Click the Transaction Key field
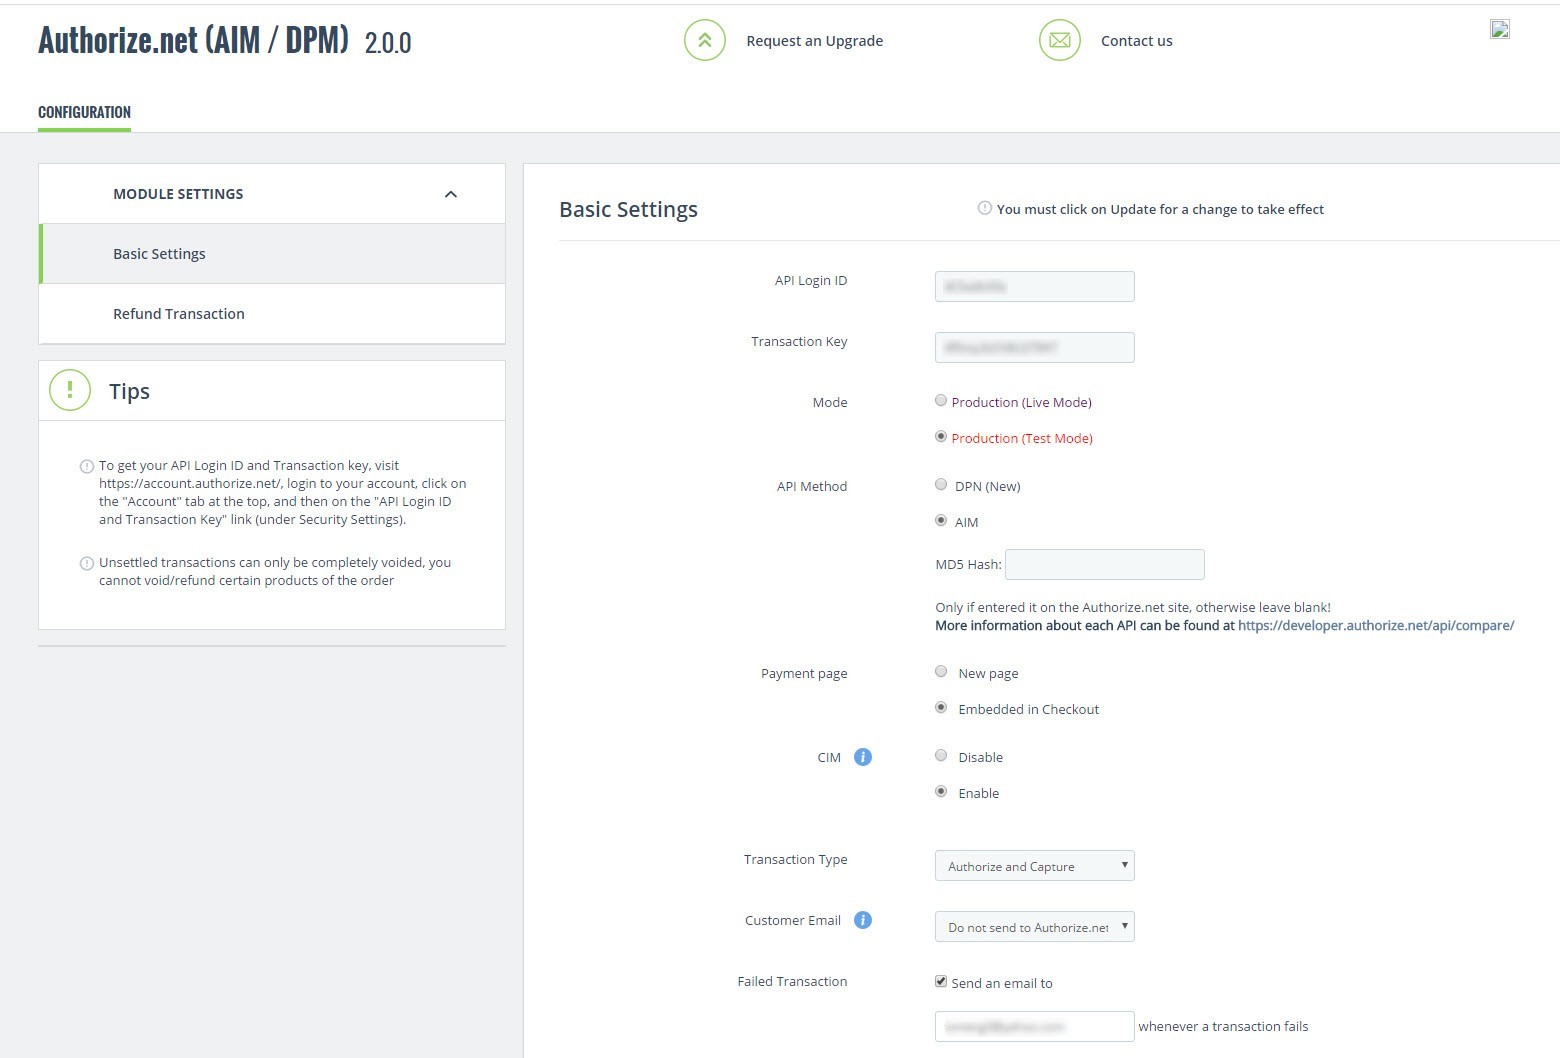 coord(1035,347)
